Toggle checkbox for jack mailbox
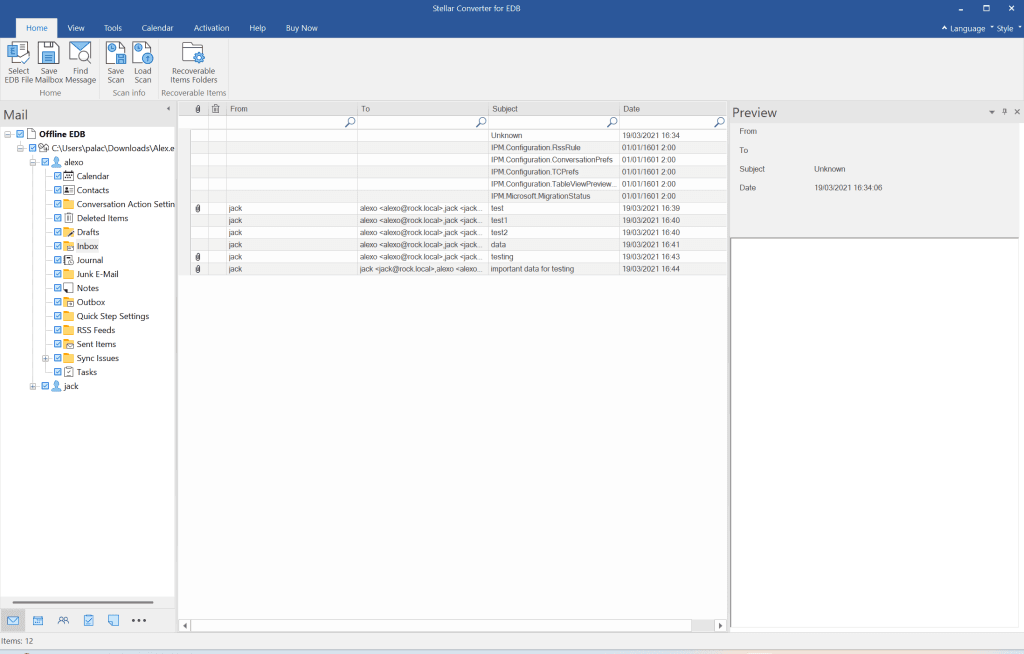This screenshot has height=654, width=1024. [45, 386]
